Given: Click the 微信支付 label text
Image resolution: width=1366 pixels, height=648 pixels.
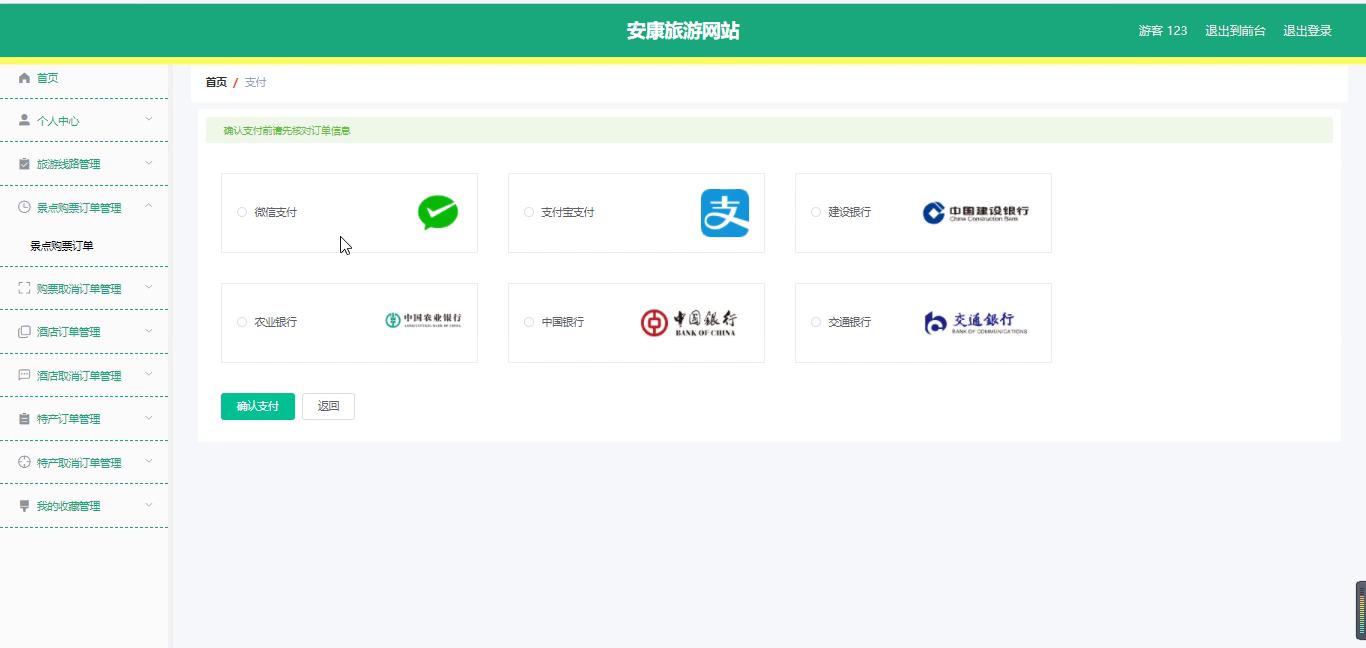Looking at the screenshot, I should (276, 212).
